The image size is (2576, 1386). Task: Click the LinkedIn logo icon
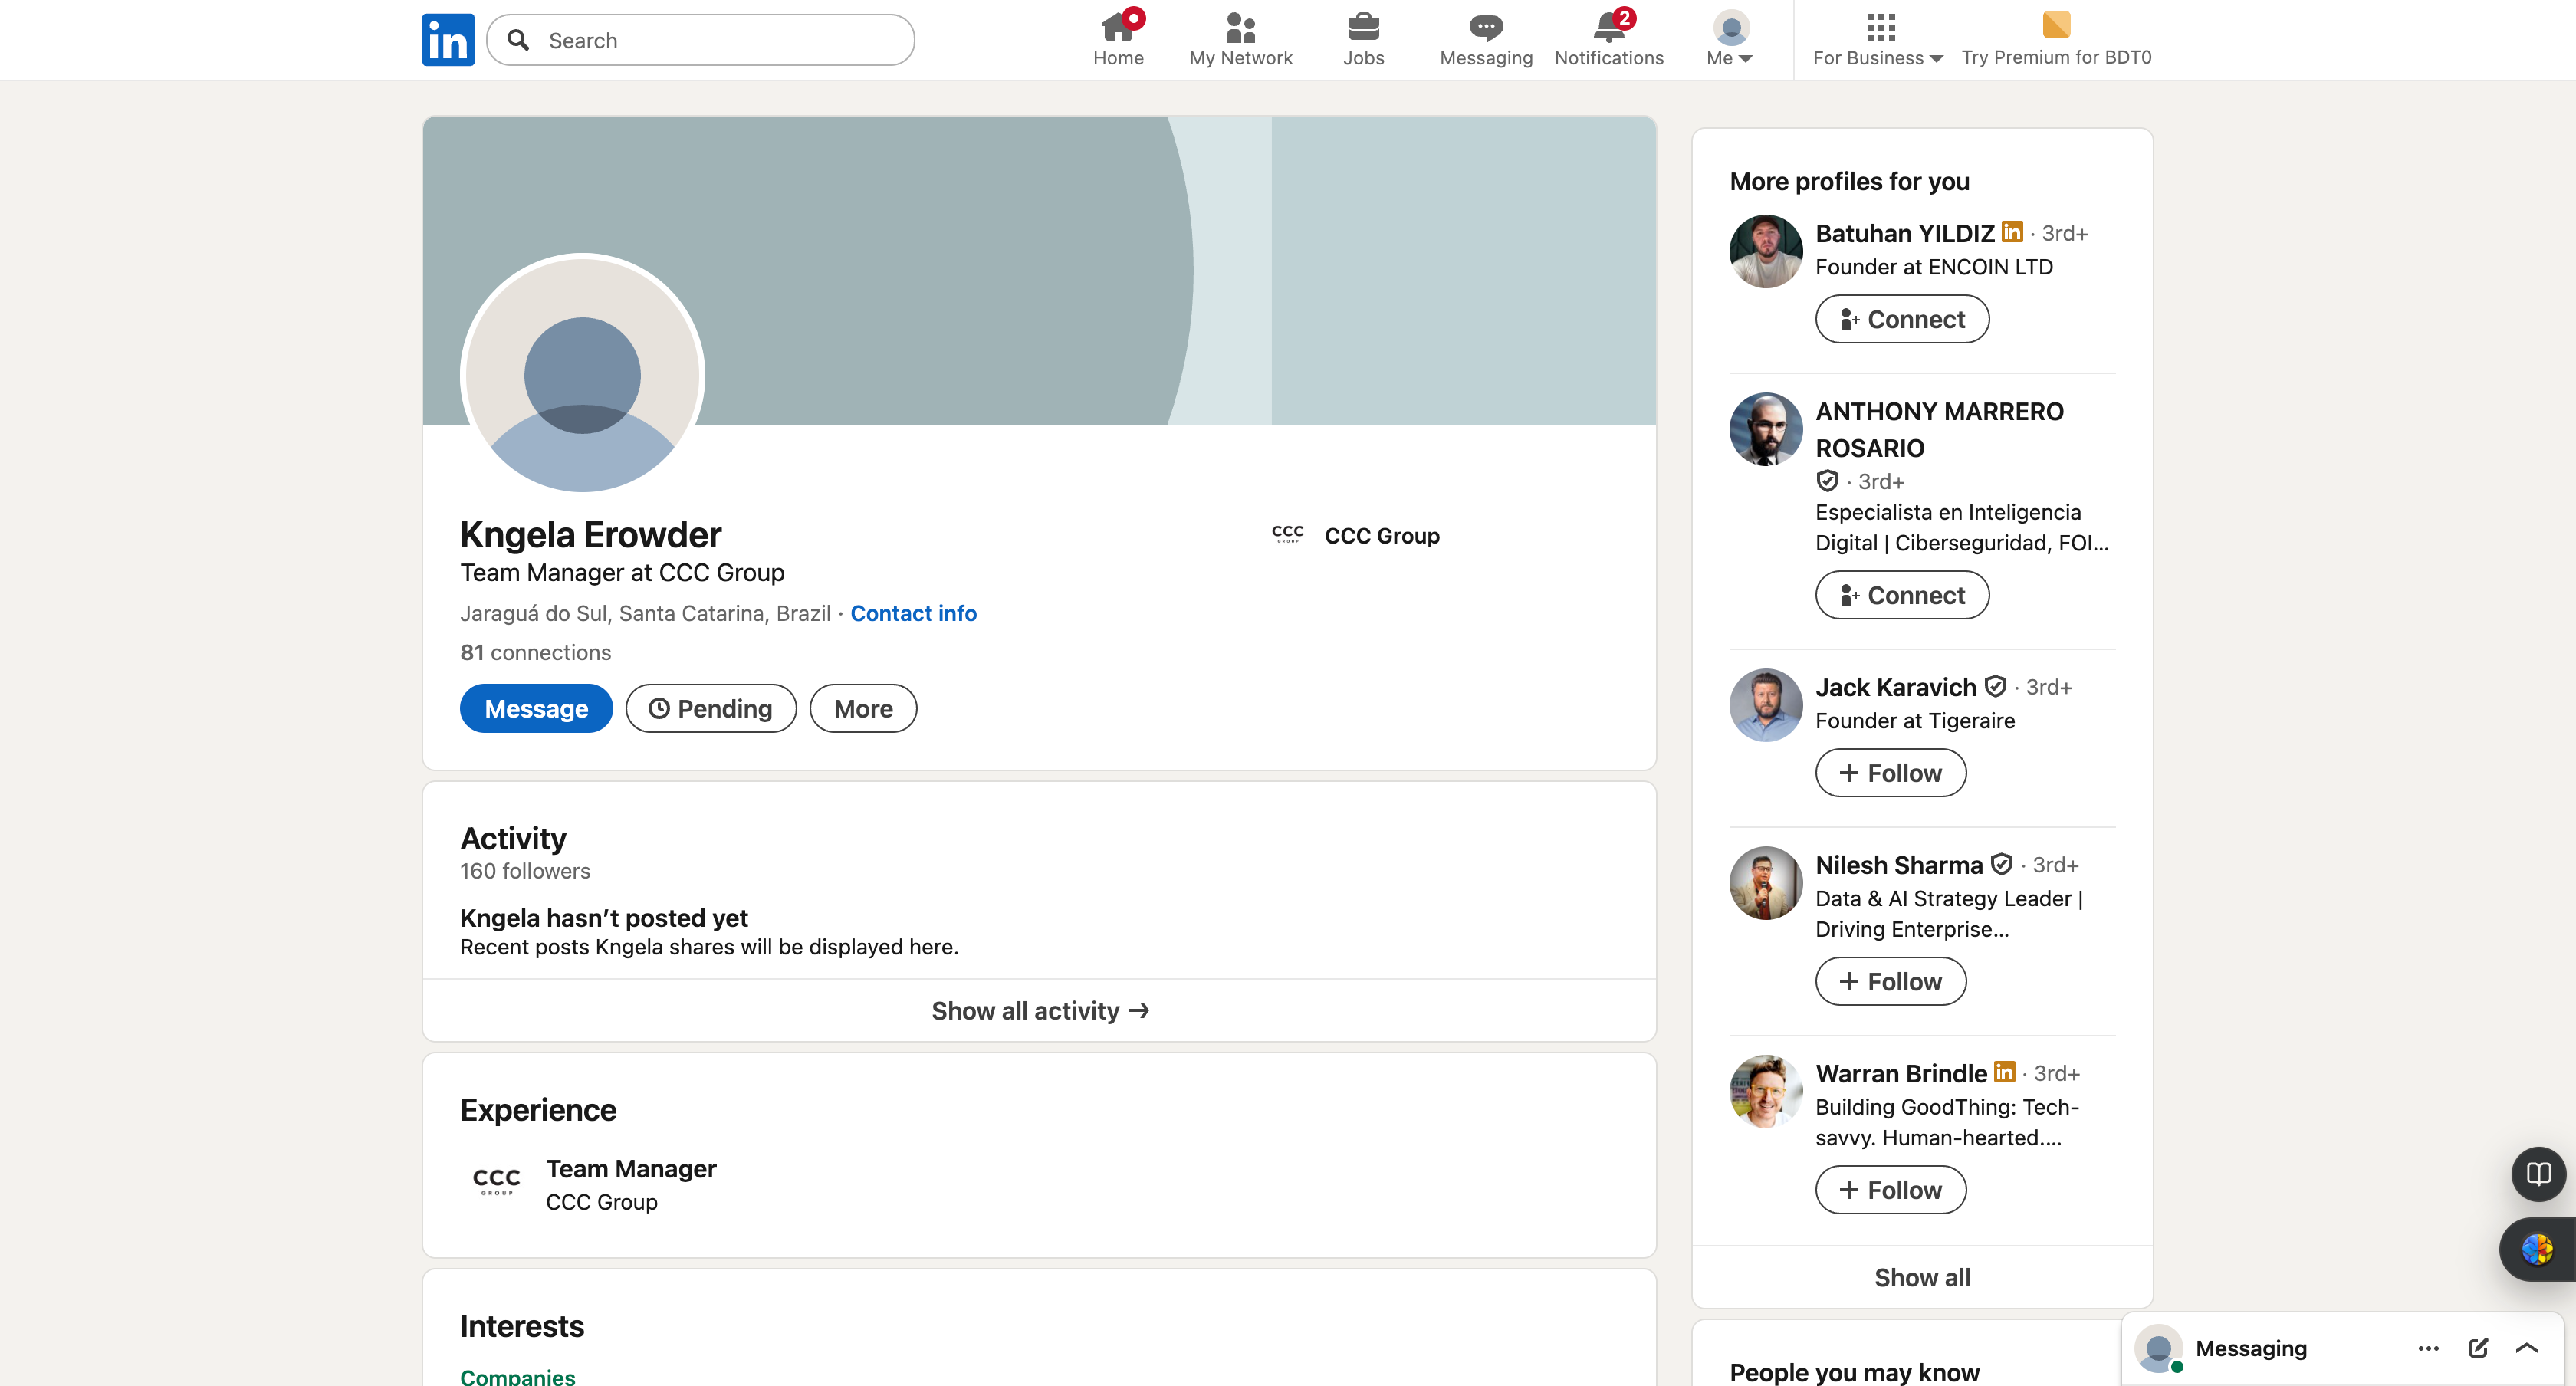[x=447, y=40]
